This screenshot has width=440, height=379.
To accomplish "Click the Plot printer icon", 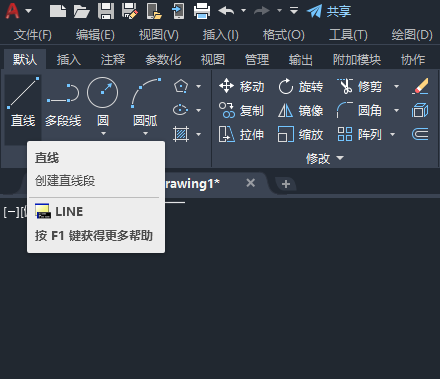I will coord(202,11).
